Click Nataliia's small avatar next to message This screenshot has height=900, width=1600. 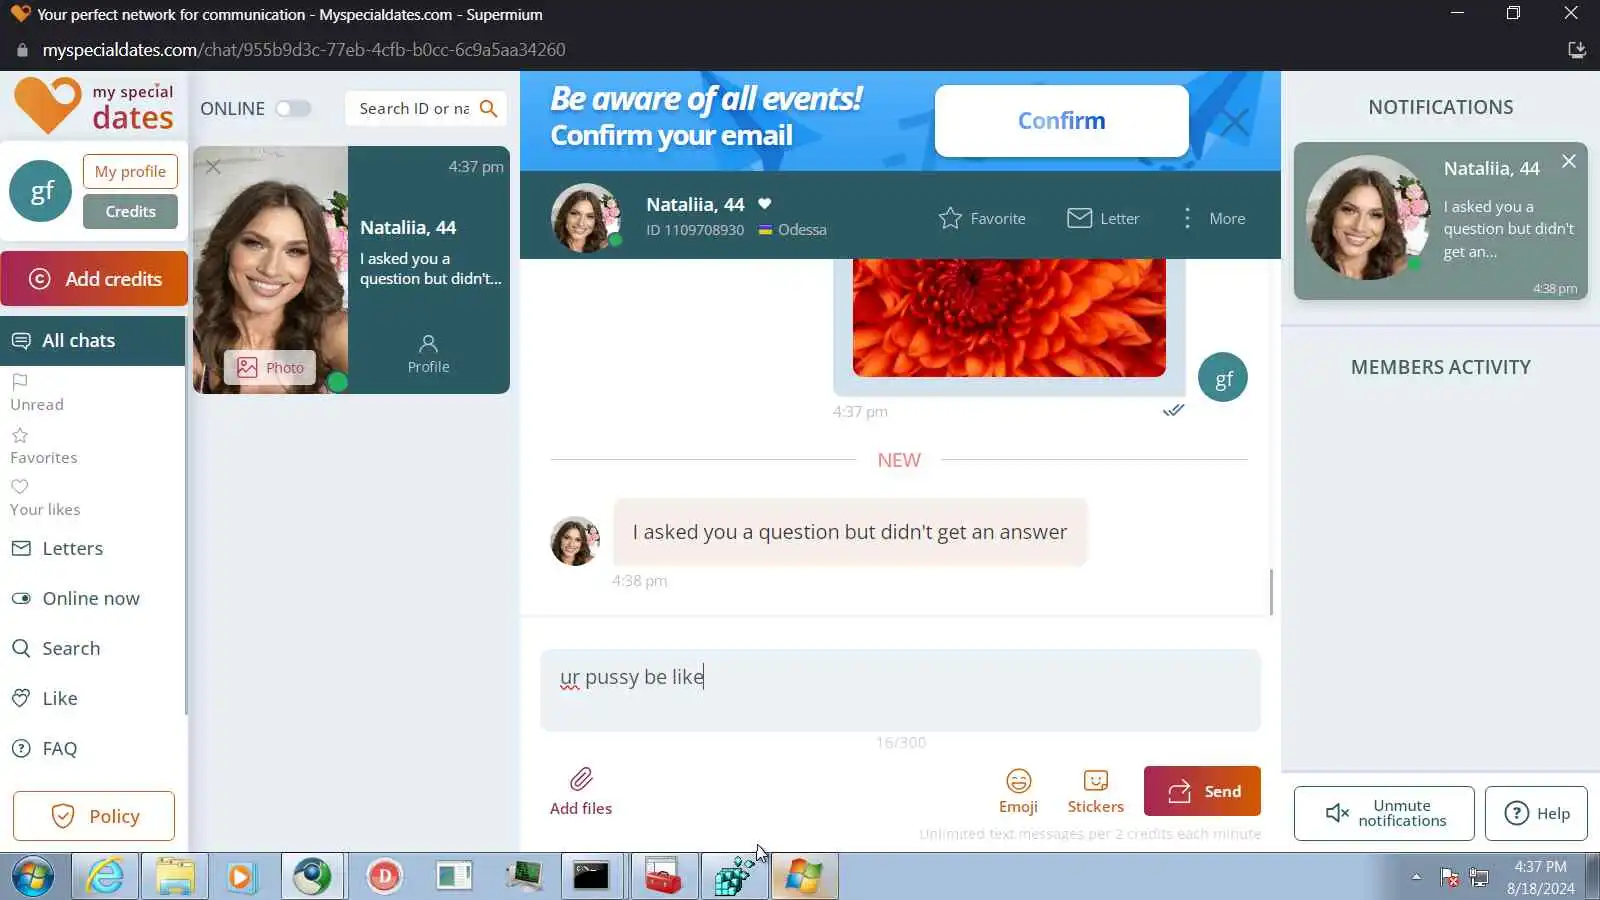tap(575, 541)
